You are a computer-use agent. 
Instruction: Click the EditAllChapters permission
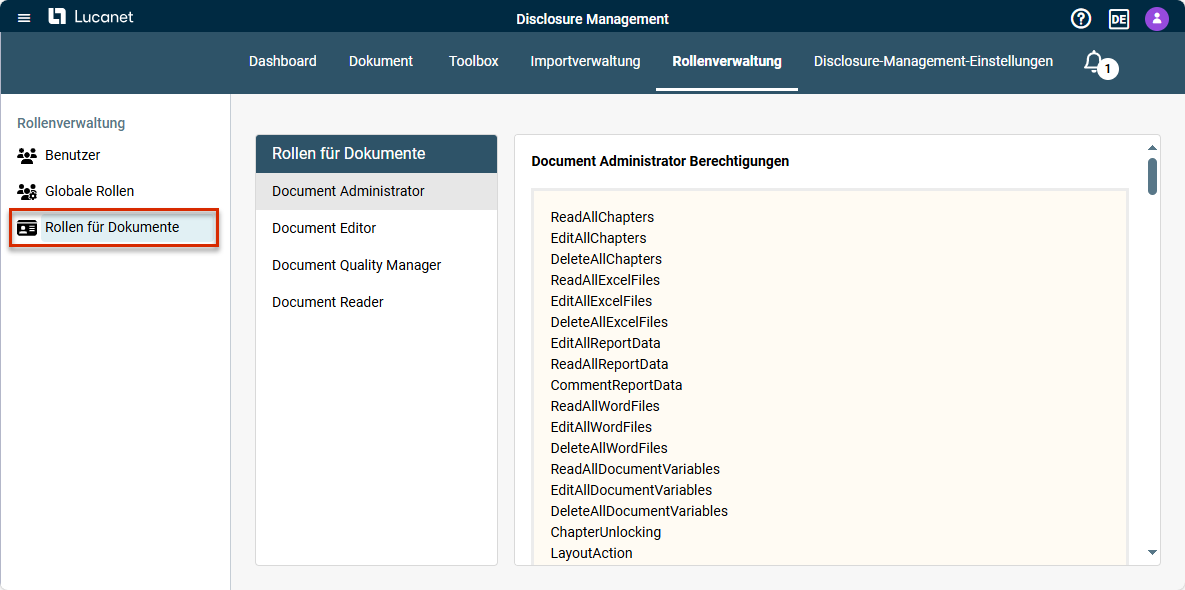[x=599, y=239]
